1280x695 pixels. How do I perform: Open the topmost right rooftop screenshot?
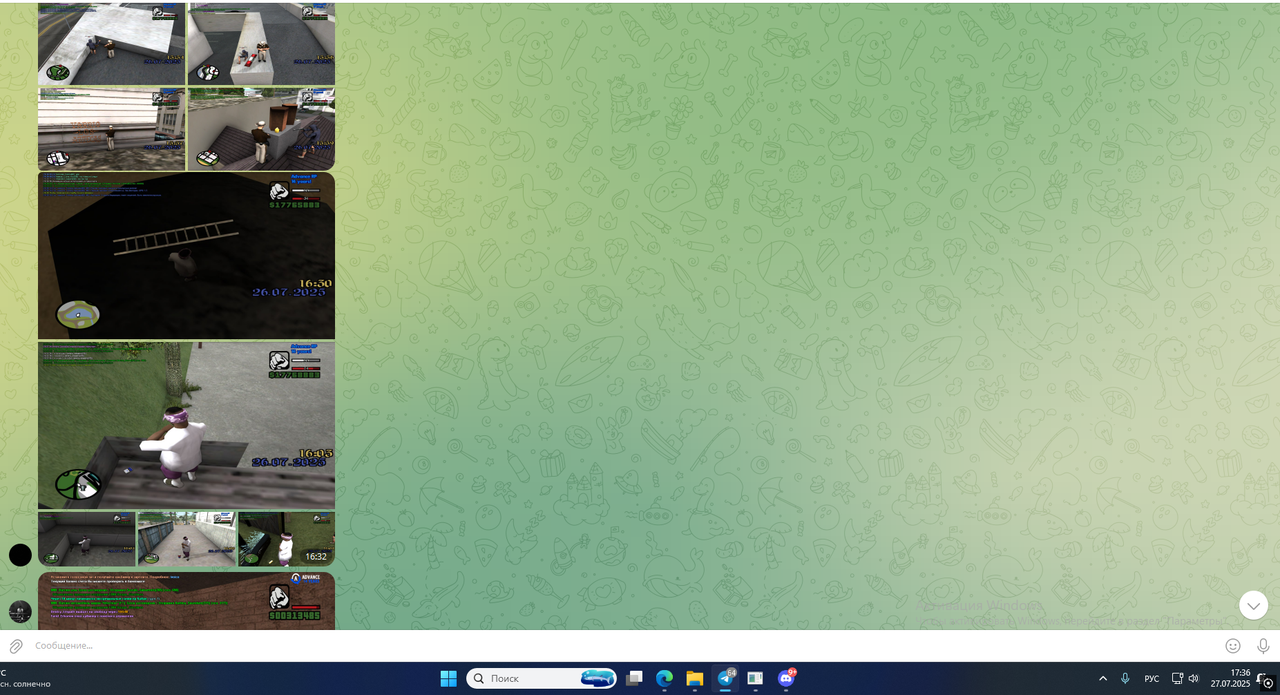(261, 43)
